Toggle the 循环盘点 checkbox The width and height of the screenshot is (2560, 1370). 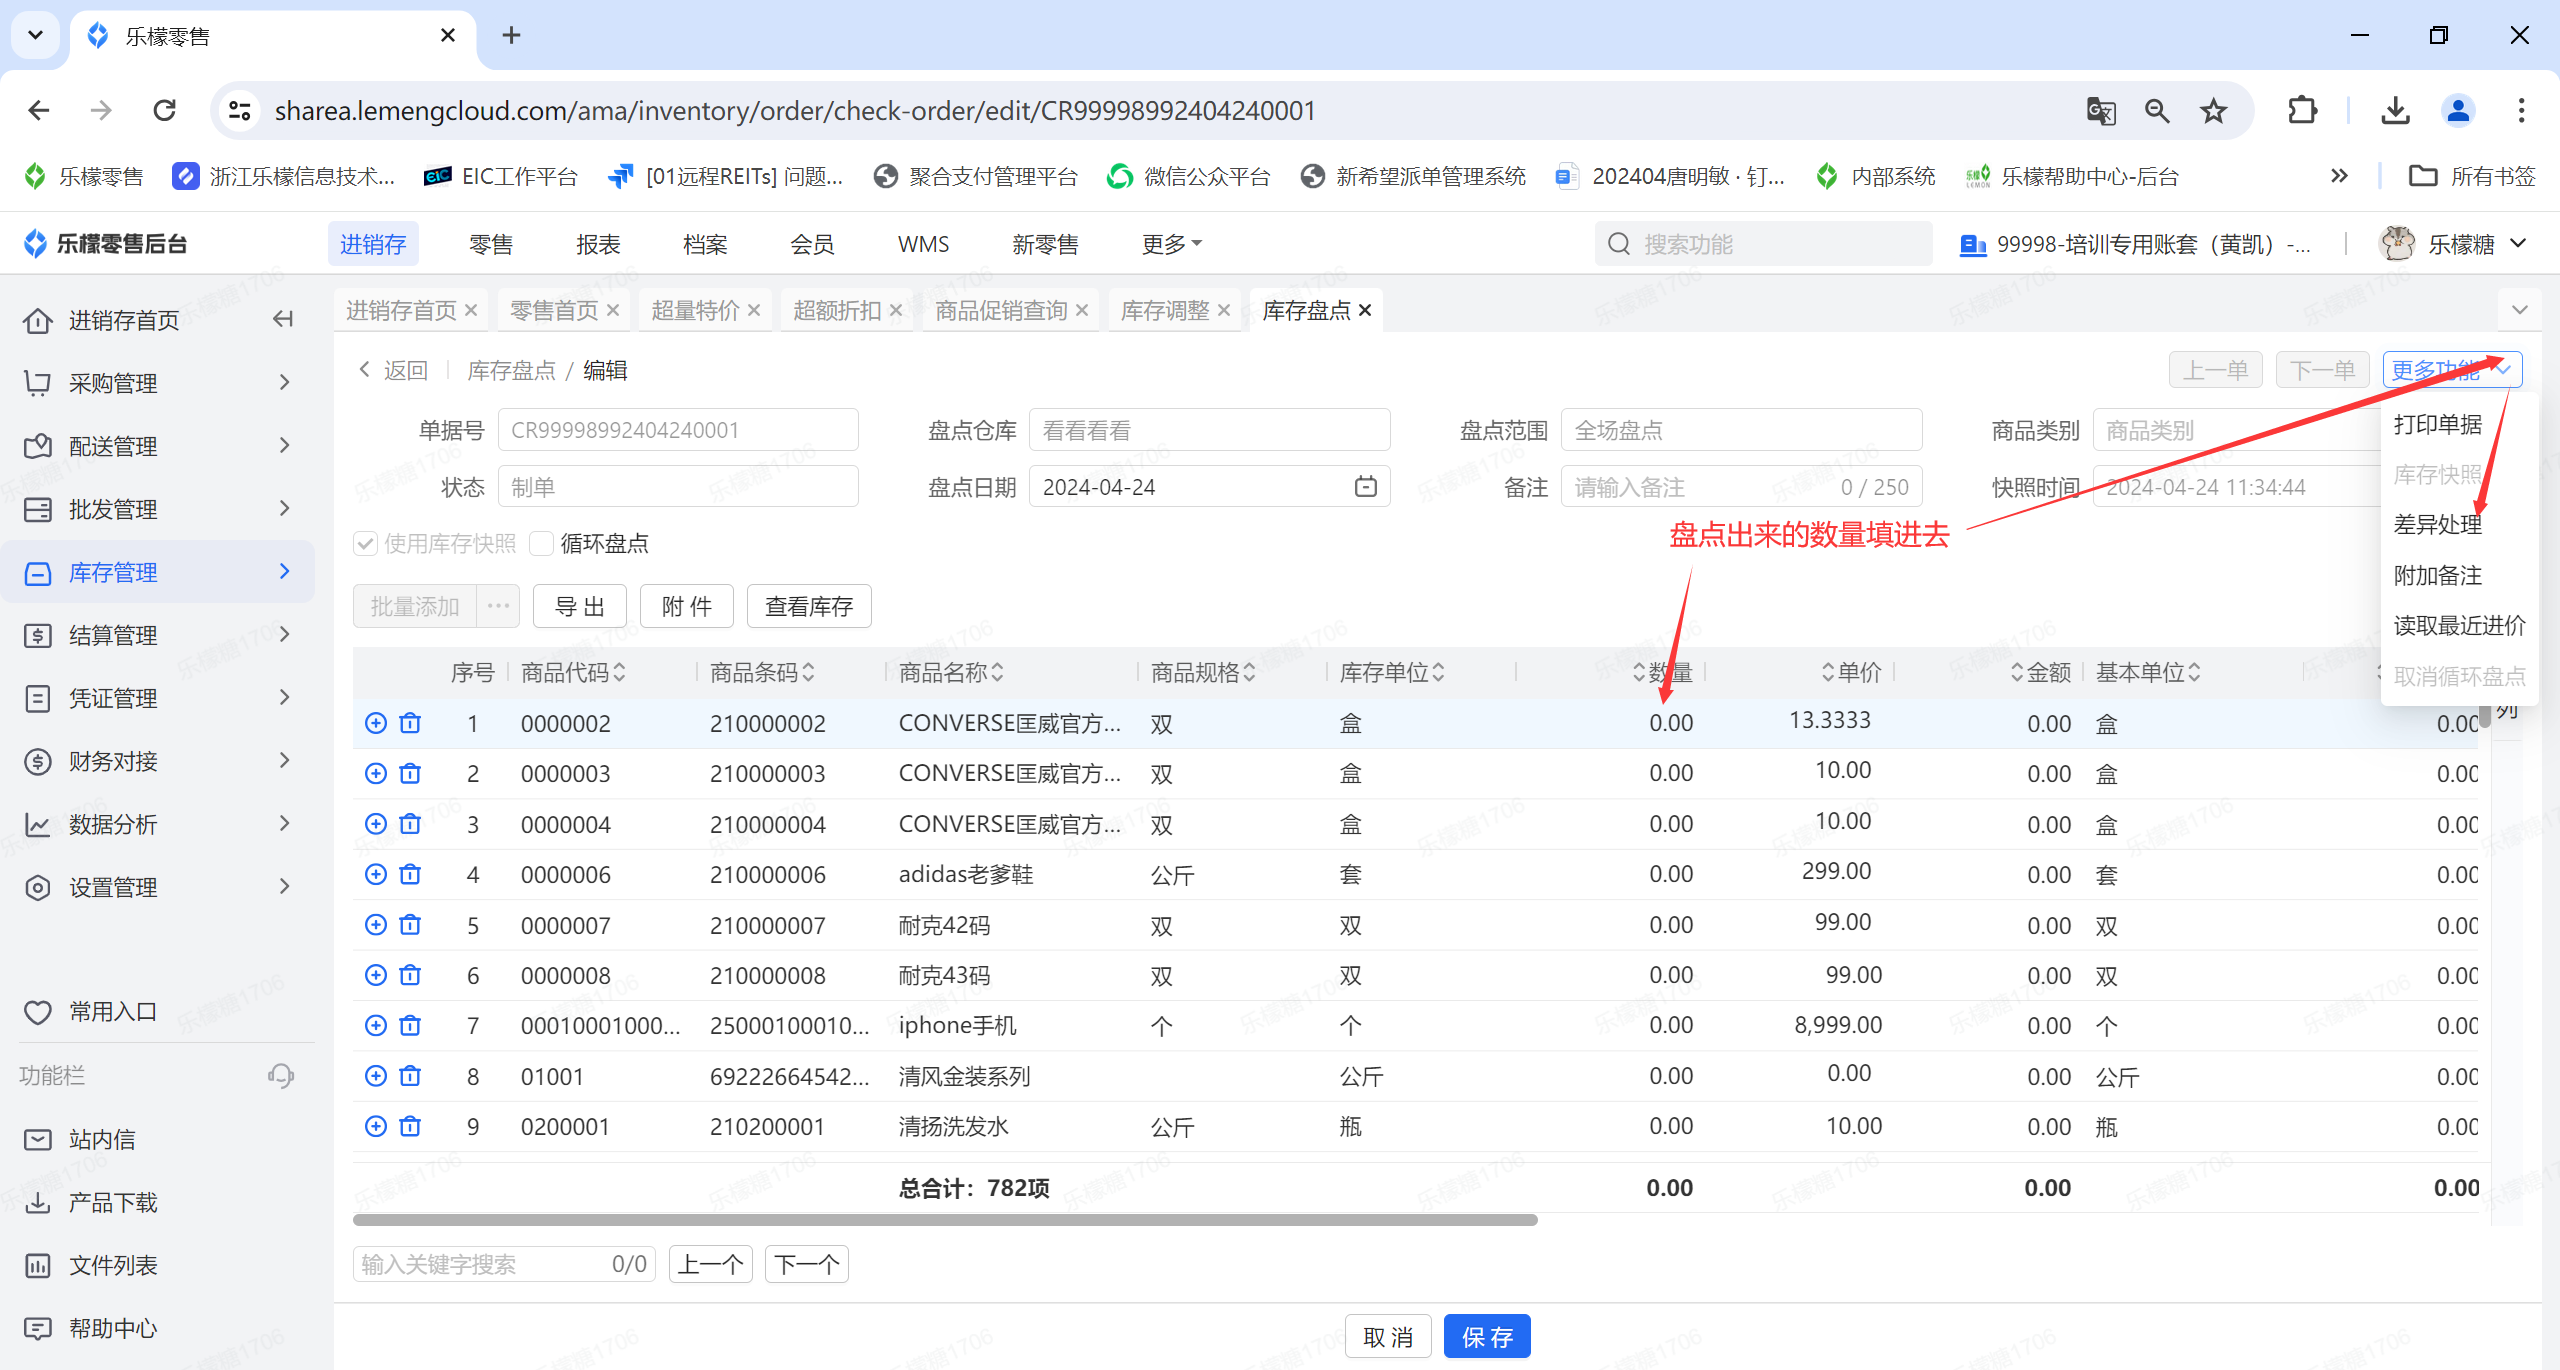point(541,543)
